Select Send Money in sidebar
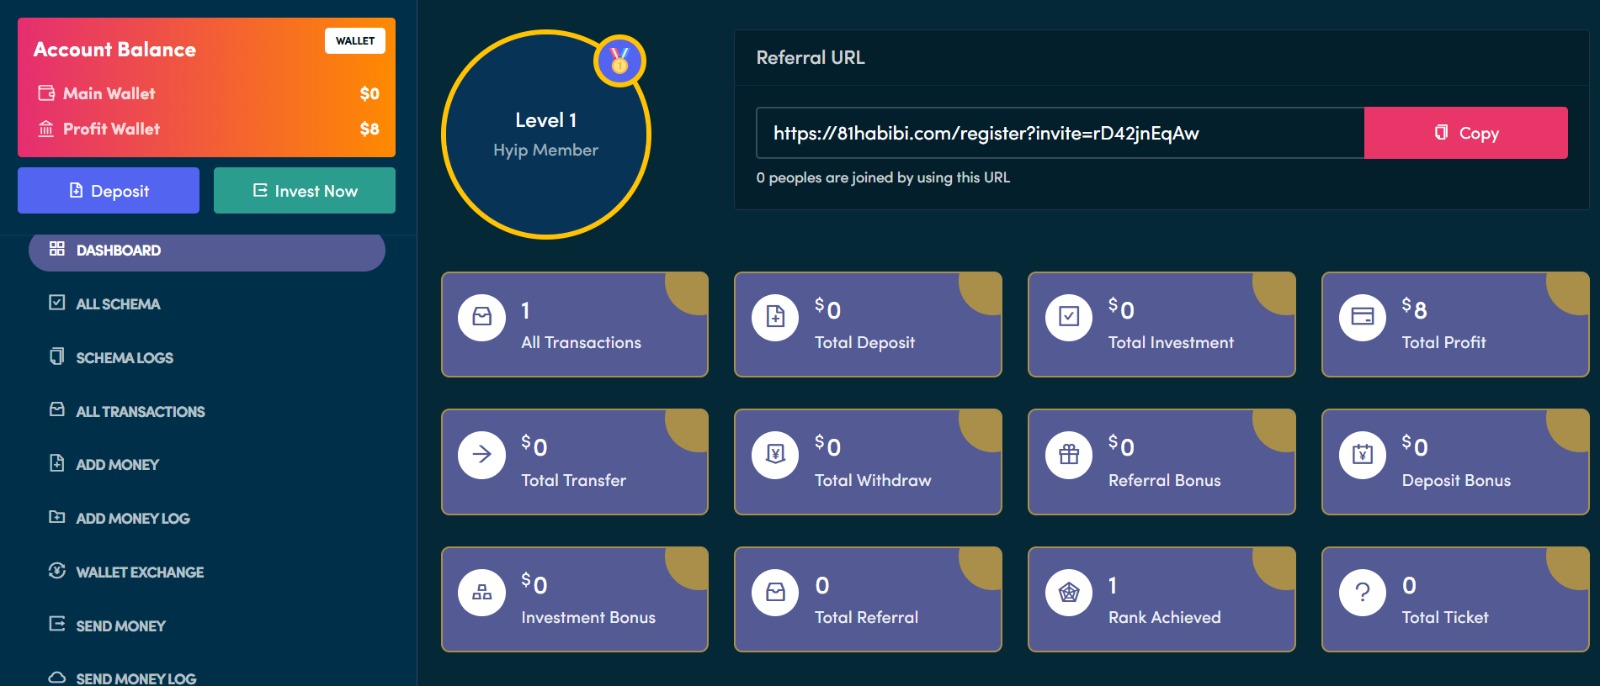 [x=120, y=626]
